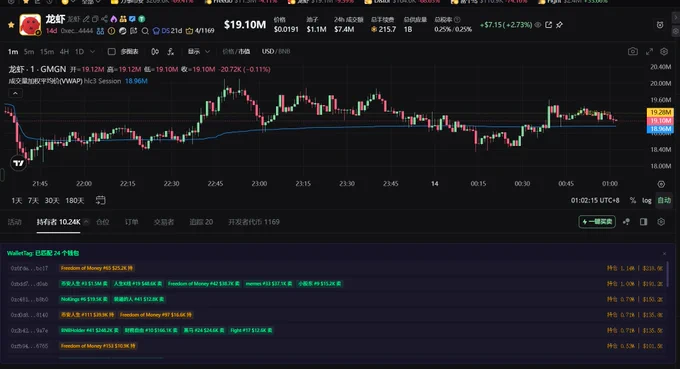
Task: Open the holder list settings gear
Action: (x=661, y=222)
